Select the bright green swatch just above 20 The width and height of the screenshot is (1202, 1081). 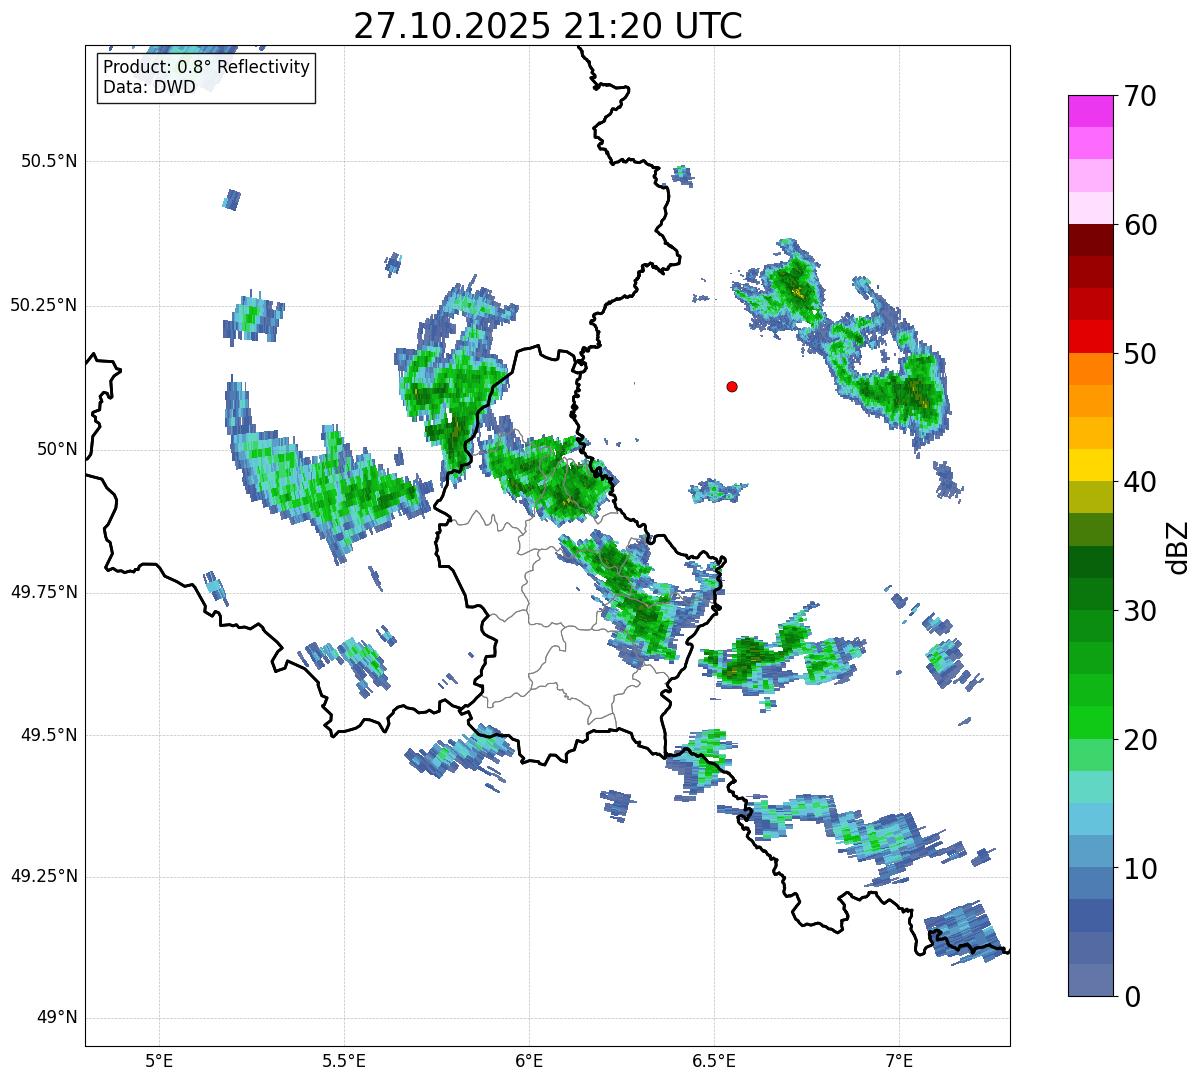[x=1090, y=722]
